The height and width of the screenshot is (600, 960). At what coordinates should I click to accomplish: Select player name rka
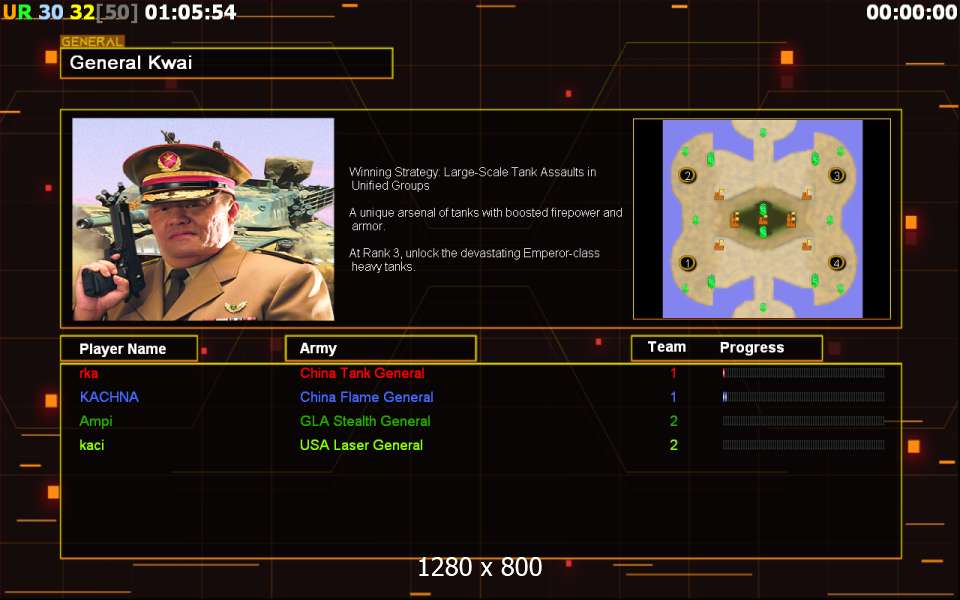pos(89,373)
